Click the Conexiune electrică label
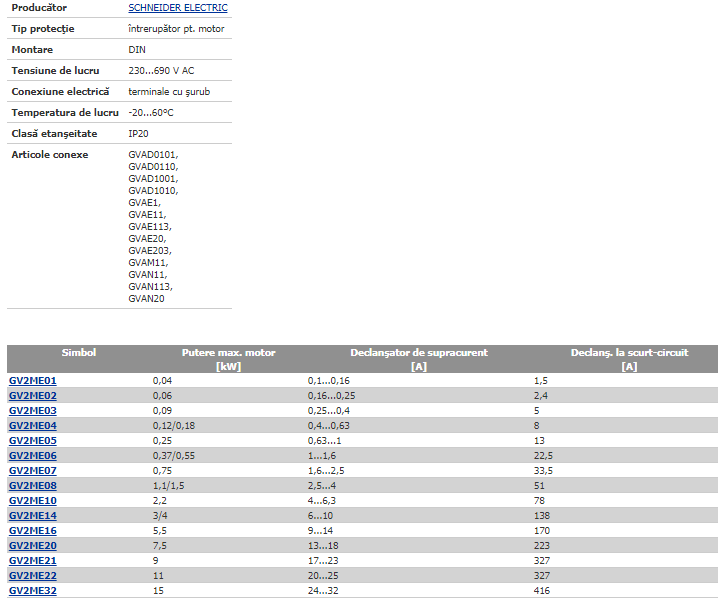Screen dimensions: 718x598 [60, 92]
